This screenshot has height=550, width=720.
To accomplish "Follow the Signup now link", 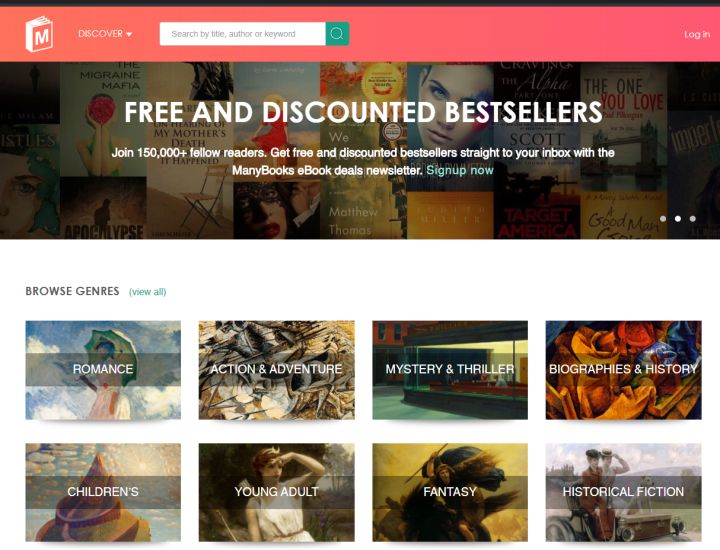I will [460, 170].
